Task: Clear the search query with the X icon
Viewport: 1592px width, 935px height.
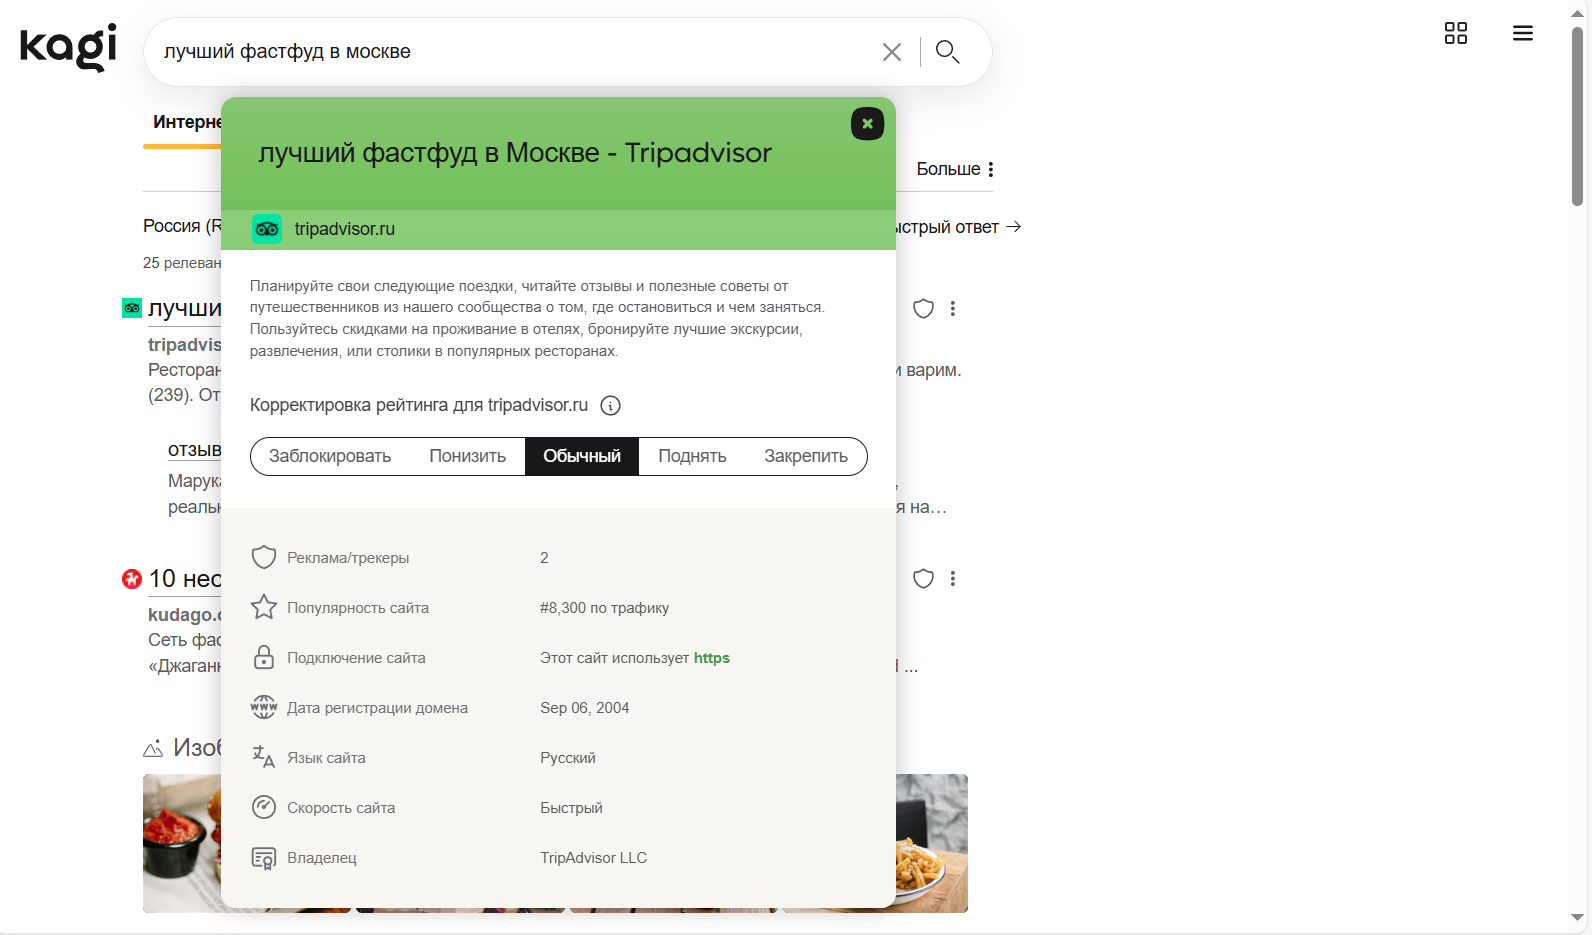Action: click(892, 52)
